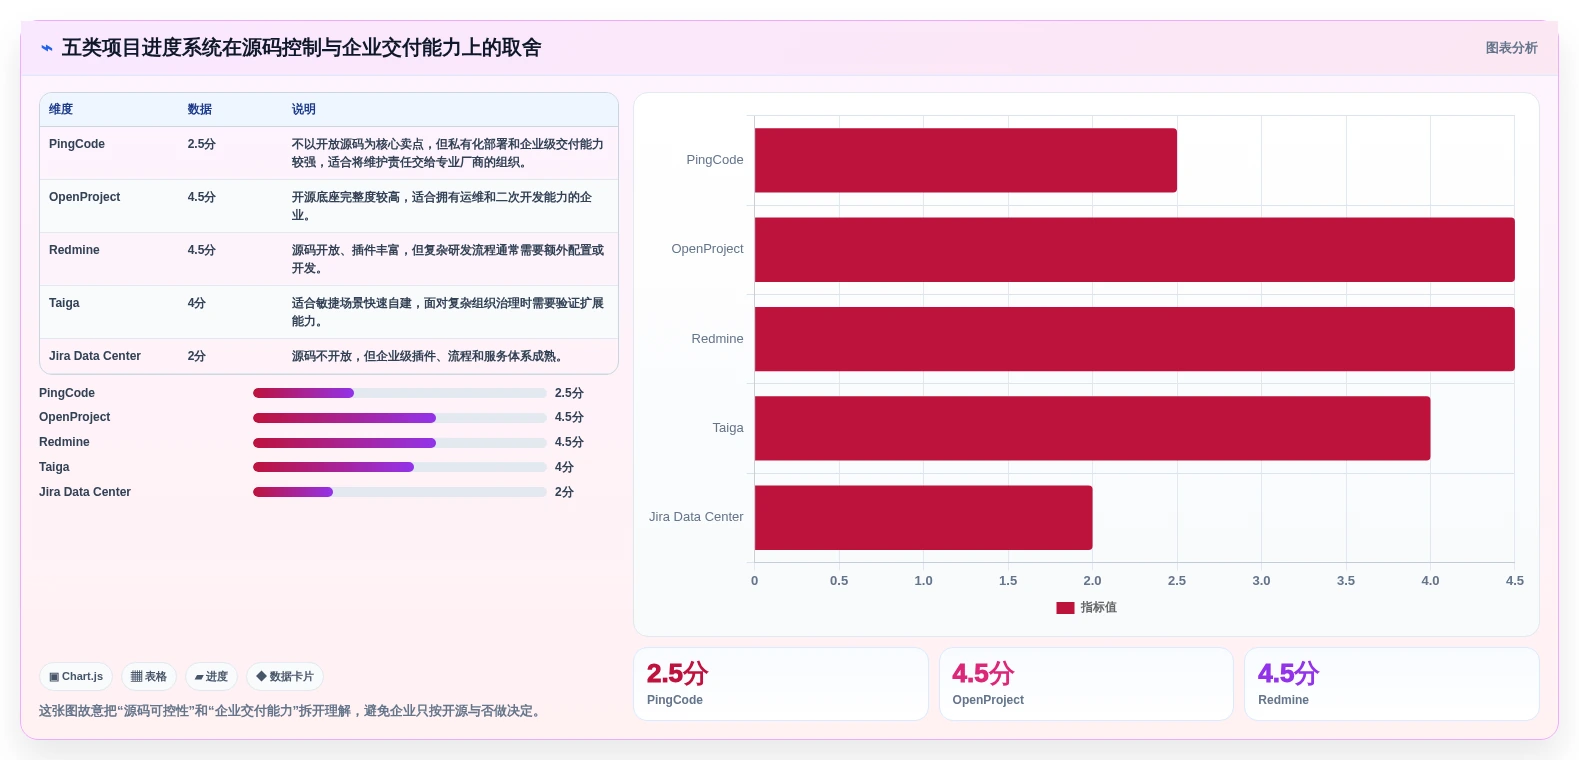The height and width of the screenshot is (760, 1579).
Task: Click the PingCode progress bar
Action: point(400,393)
